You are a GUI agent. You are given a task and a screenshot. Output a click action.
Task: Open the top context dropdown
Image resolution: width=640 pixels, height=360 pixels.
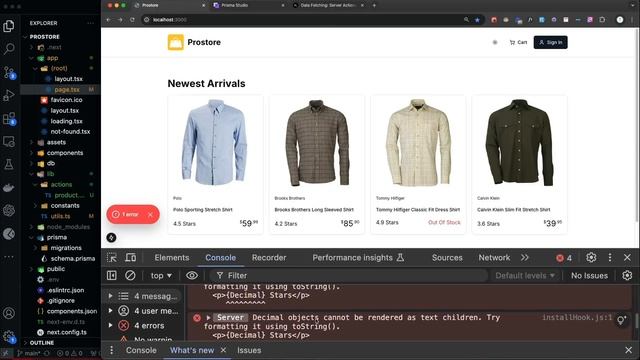pyautogui.click(x=161, y=276)
